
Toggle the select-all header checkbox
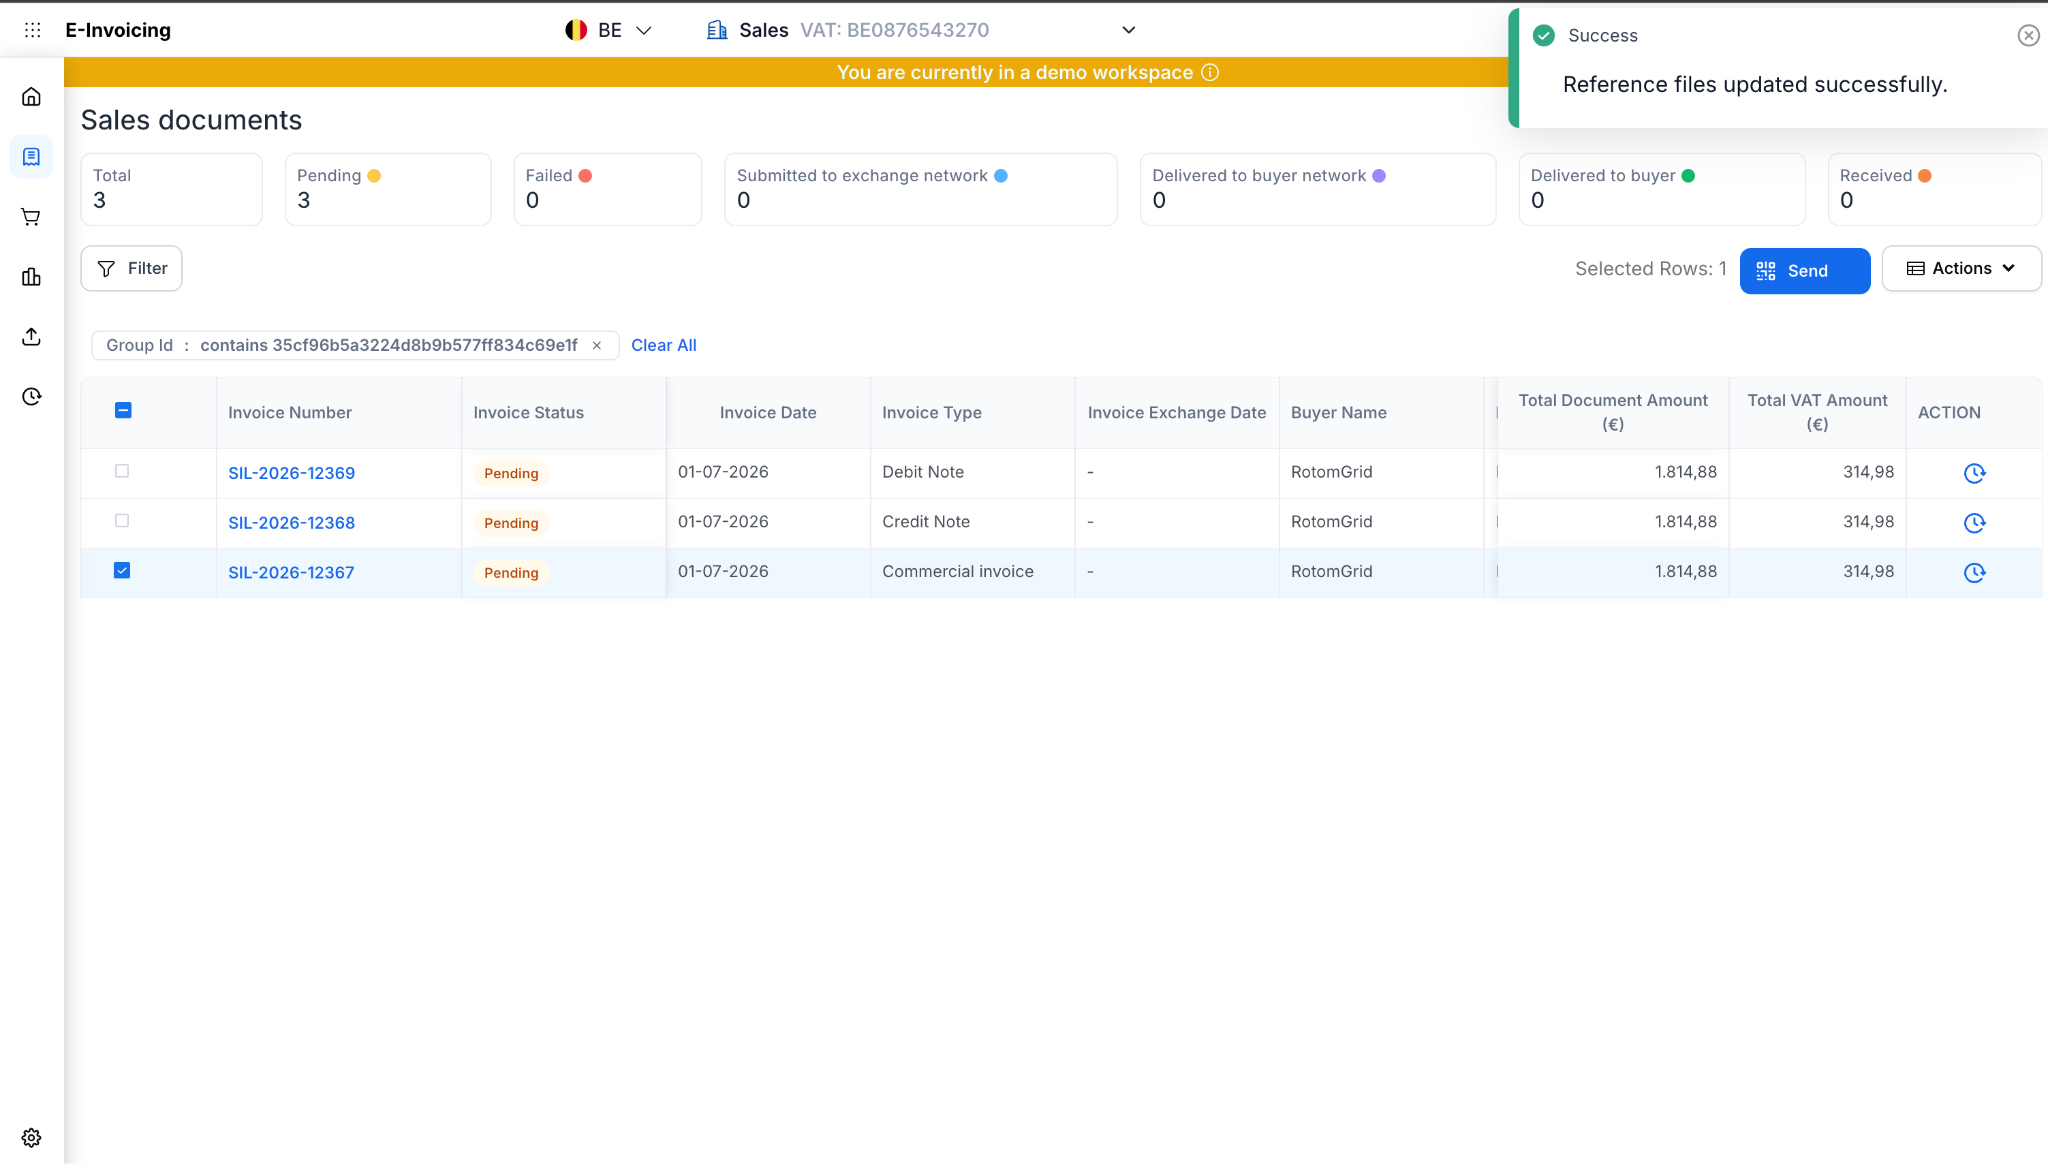coord(123,410)
